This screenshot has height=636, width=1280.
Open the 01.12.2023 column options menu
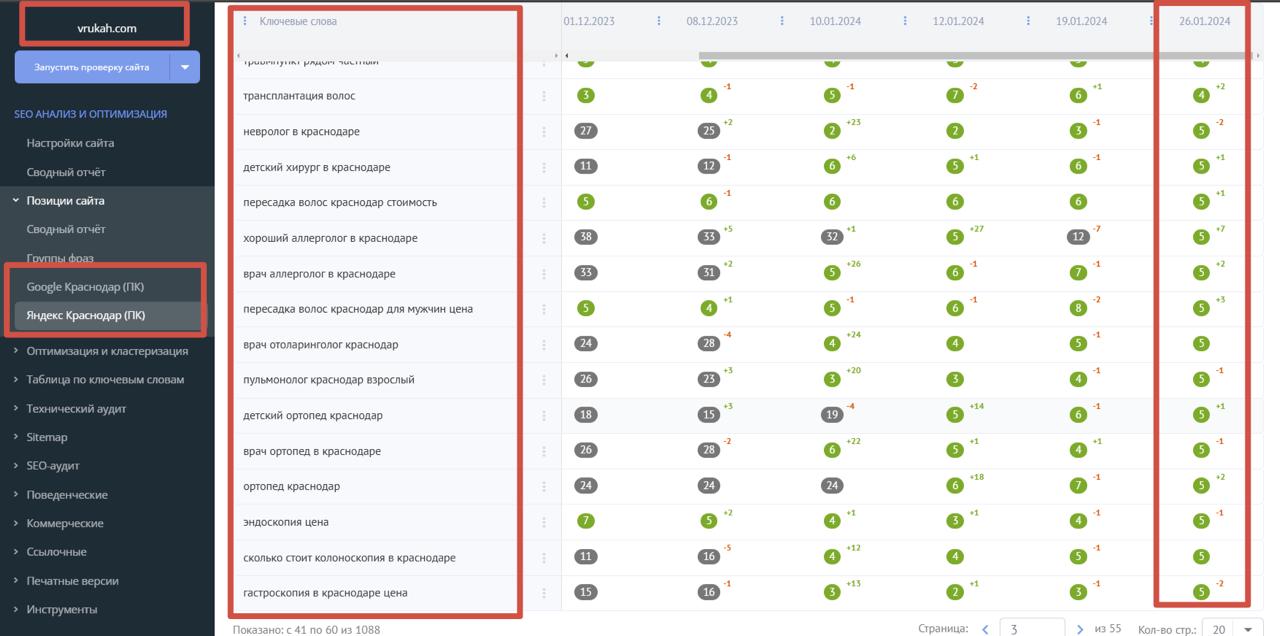coord(658,21)
